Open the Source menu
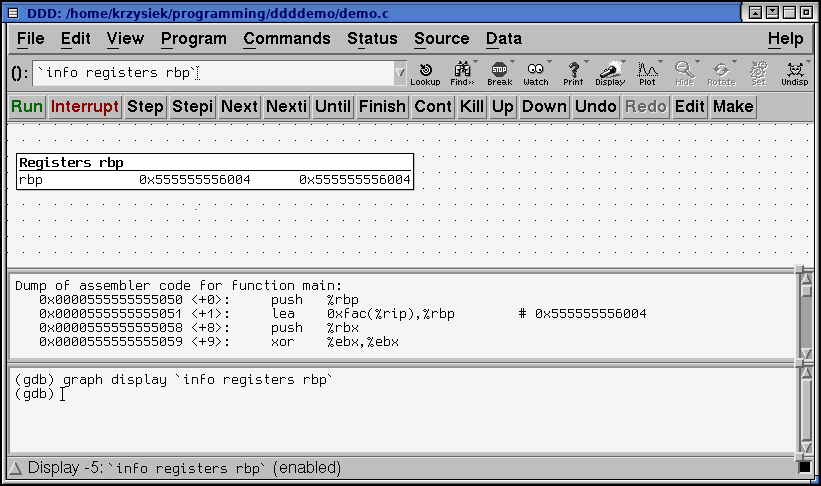The width and height of the screenshot is (821, 486). [x=441, y=39]
